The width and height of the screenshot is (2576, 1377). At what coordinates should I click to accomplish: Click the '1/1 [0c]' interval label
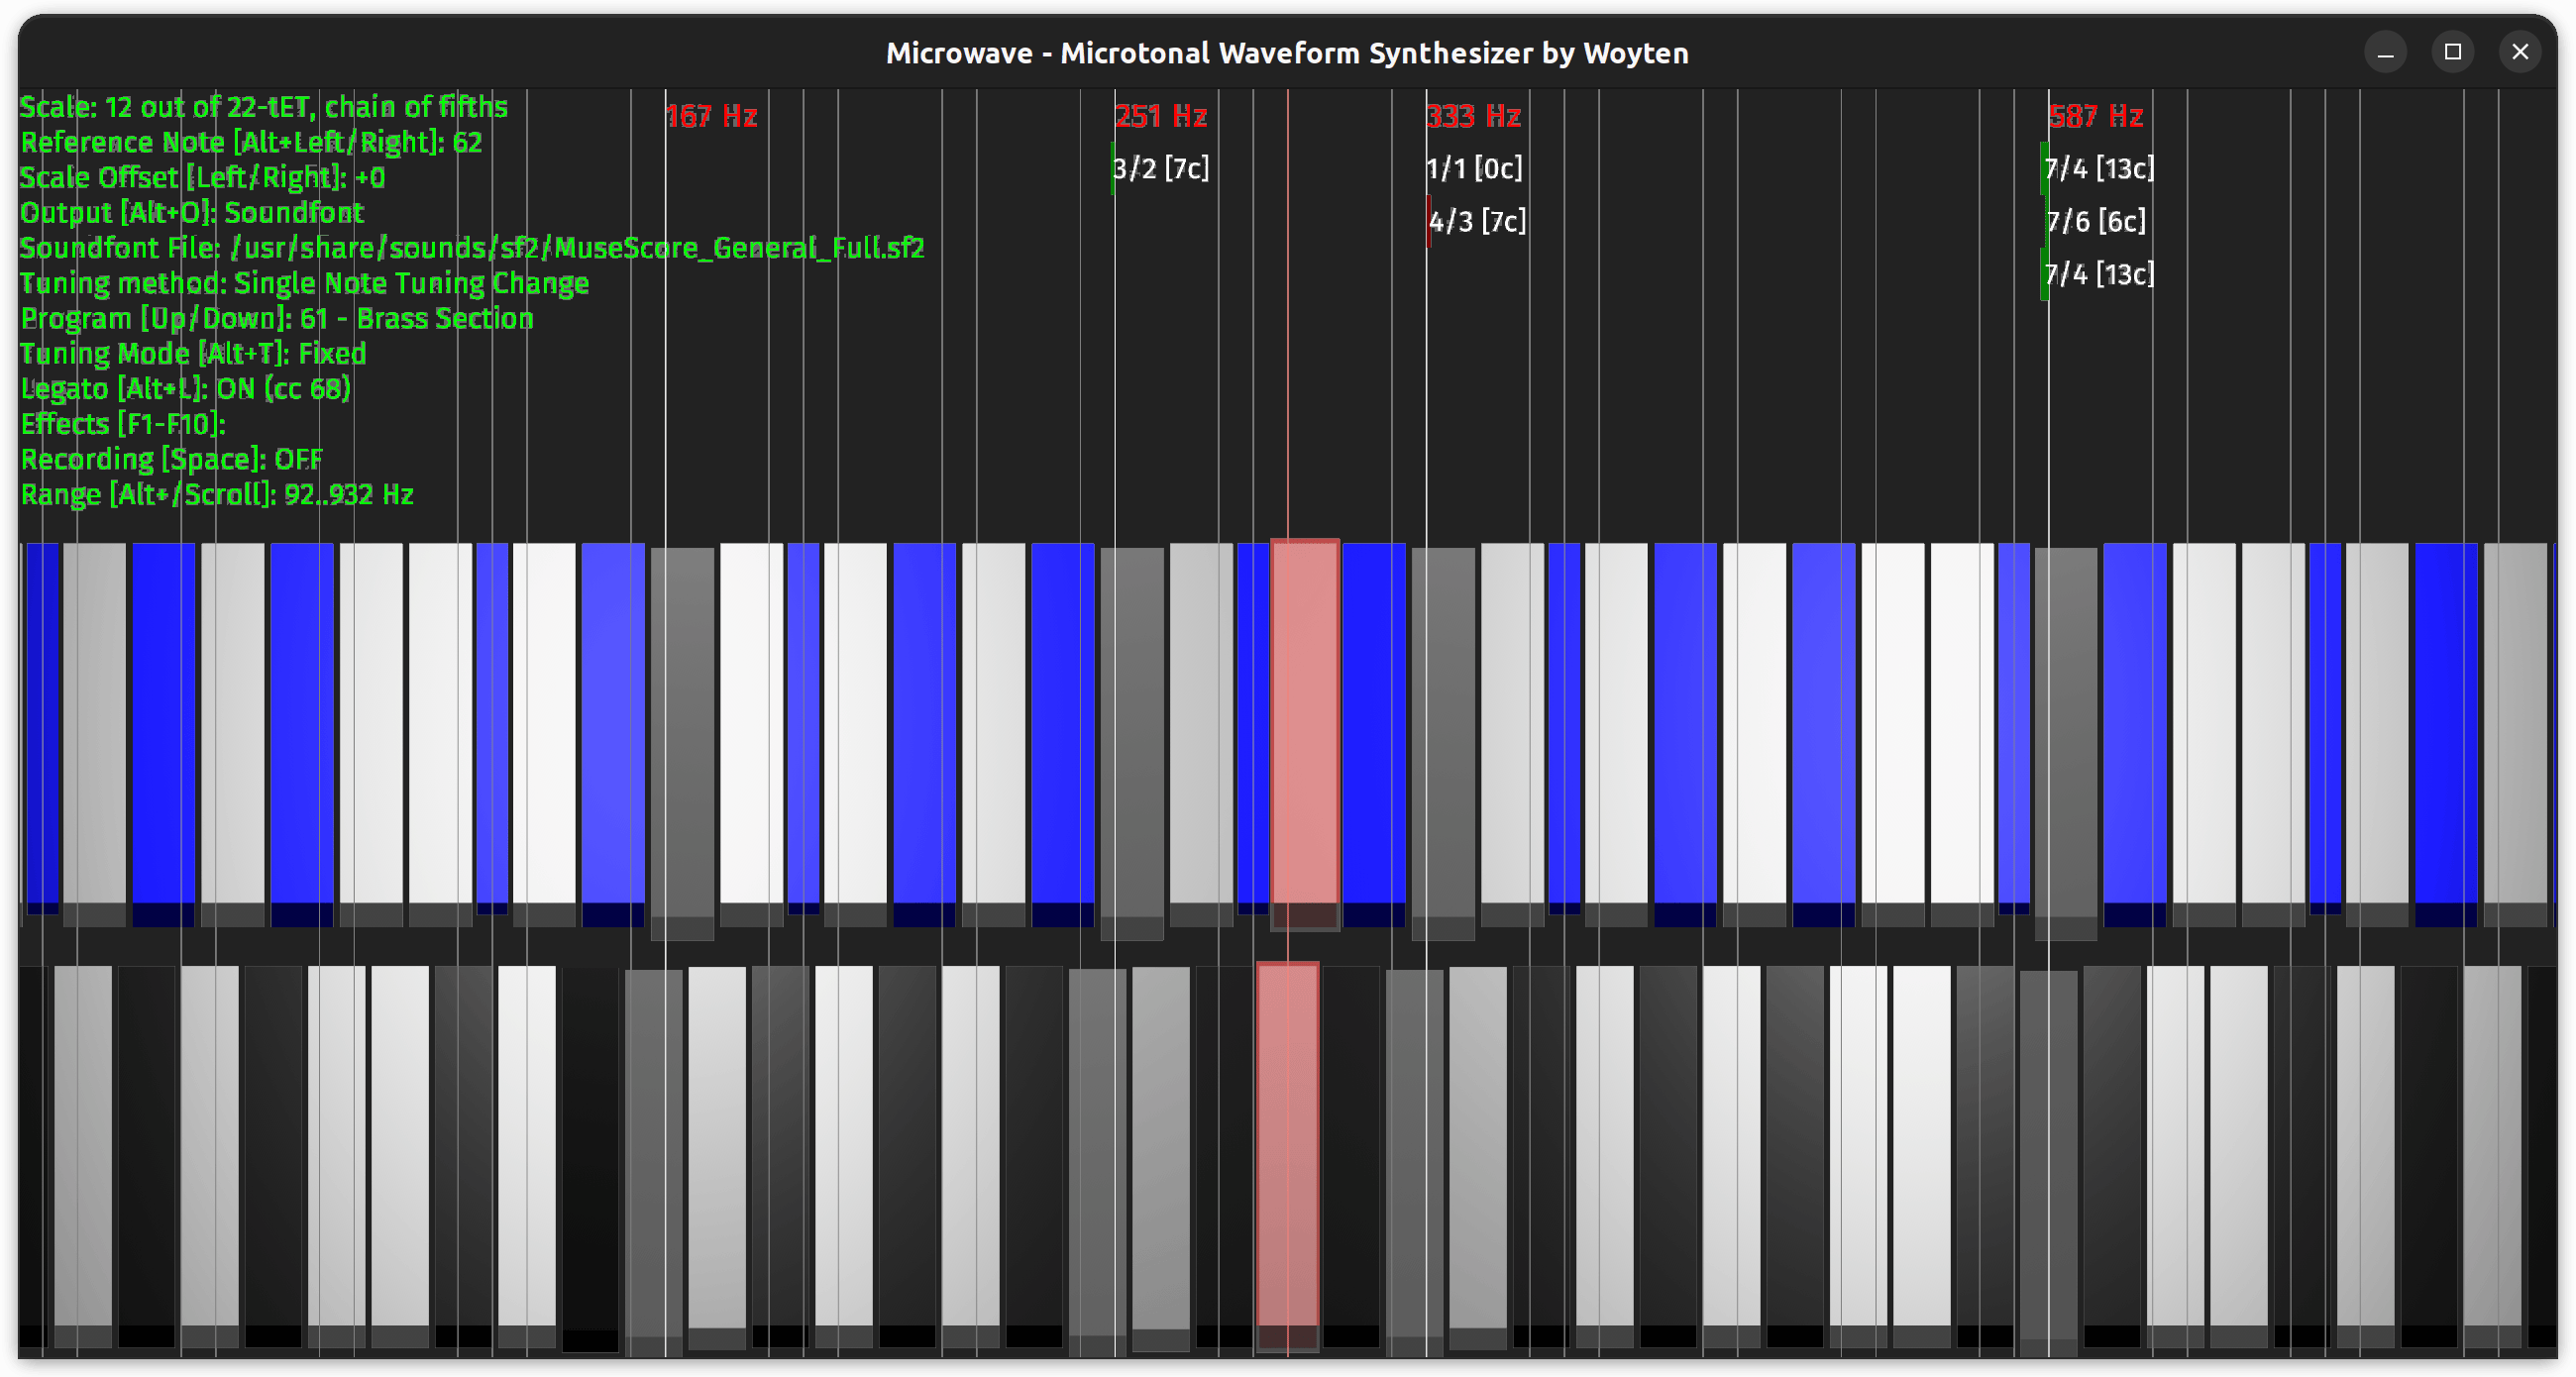(1474, 169)
